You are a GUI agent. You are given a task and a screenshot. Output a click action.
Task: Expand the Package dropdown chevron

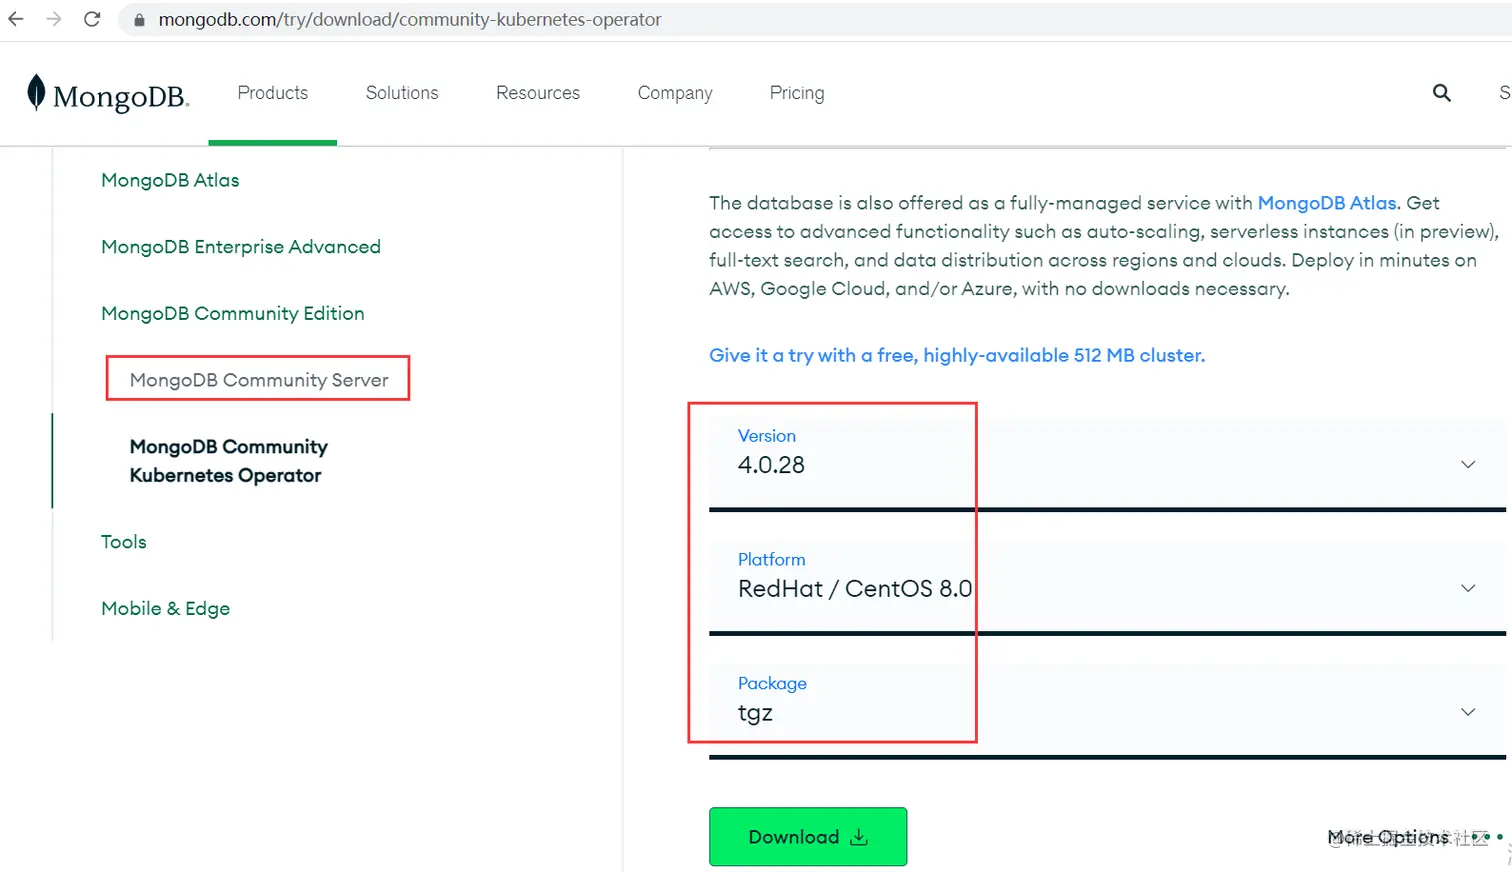pos(1468,712)
